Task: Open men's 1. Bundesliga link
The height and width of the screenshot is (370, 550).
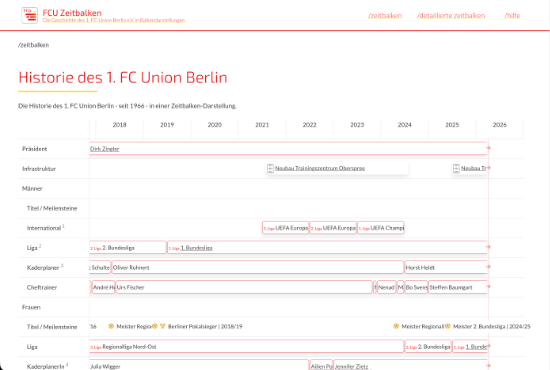Action: (196, 248)
